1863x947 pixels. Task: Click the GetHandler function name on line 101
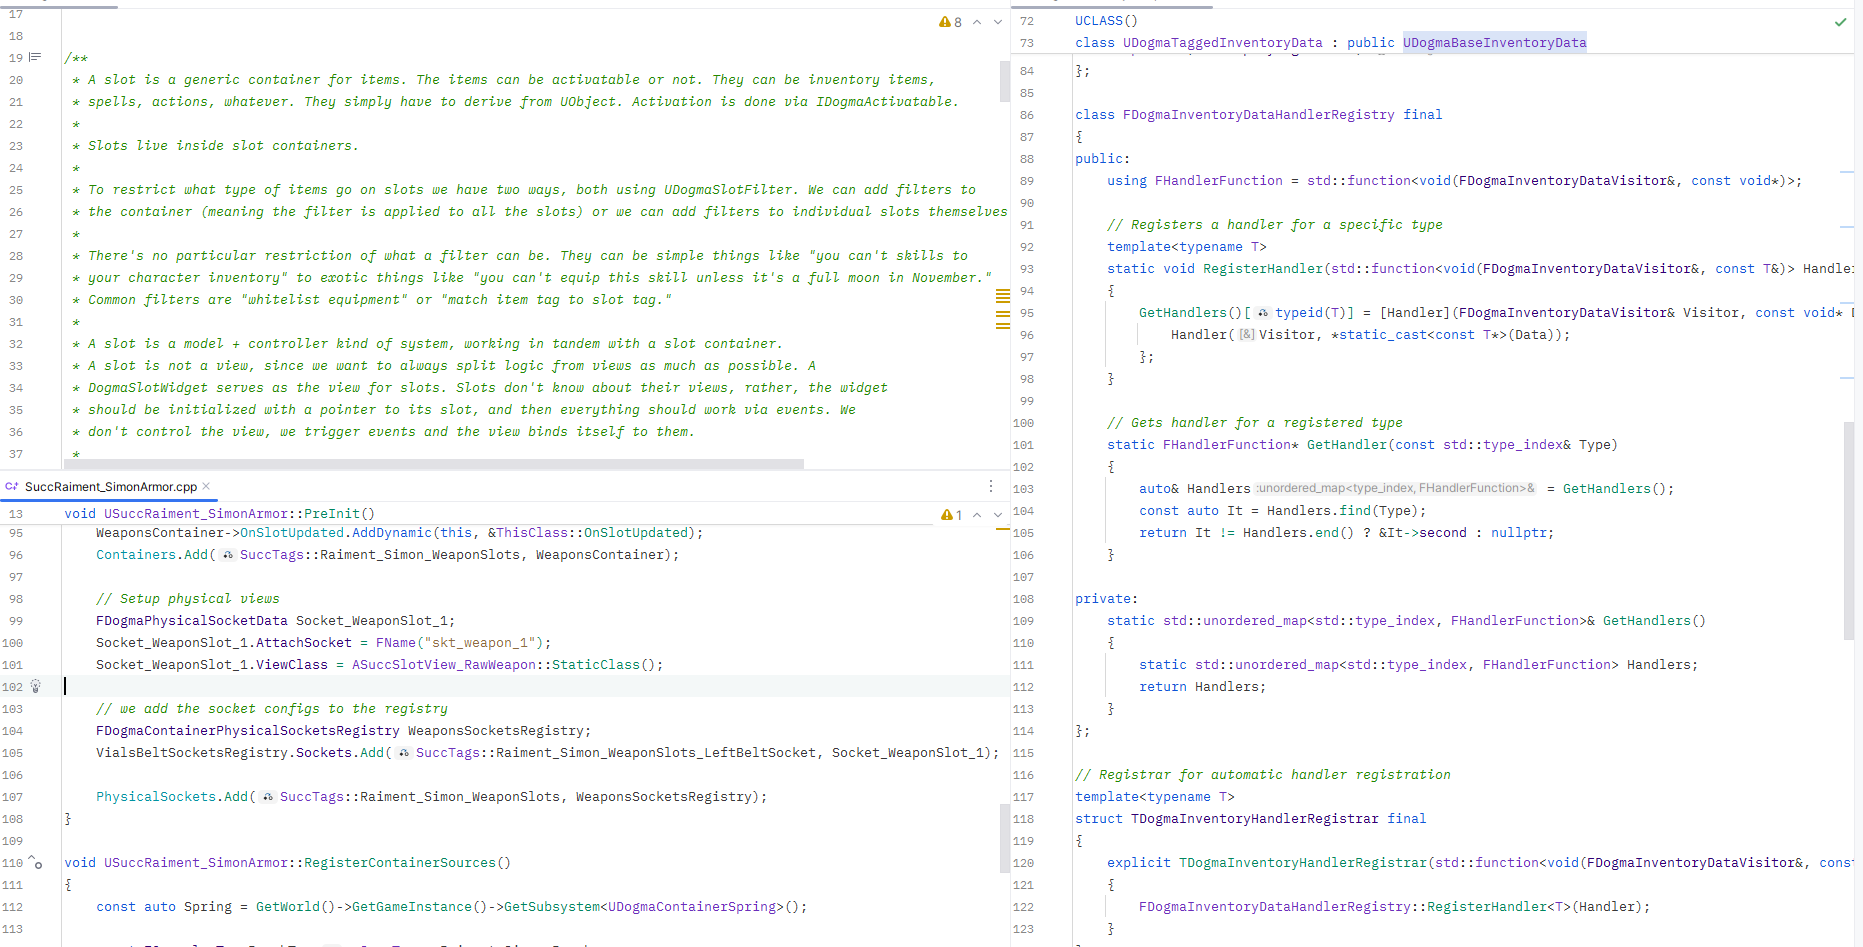pyautogui.click(x=1346, y=445)
